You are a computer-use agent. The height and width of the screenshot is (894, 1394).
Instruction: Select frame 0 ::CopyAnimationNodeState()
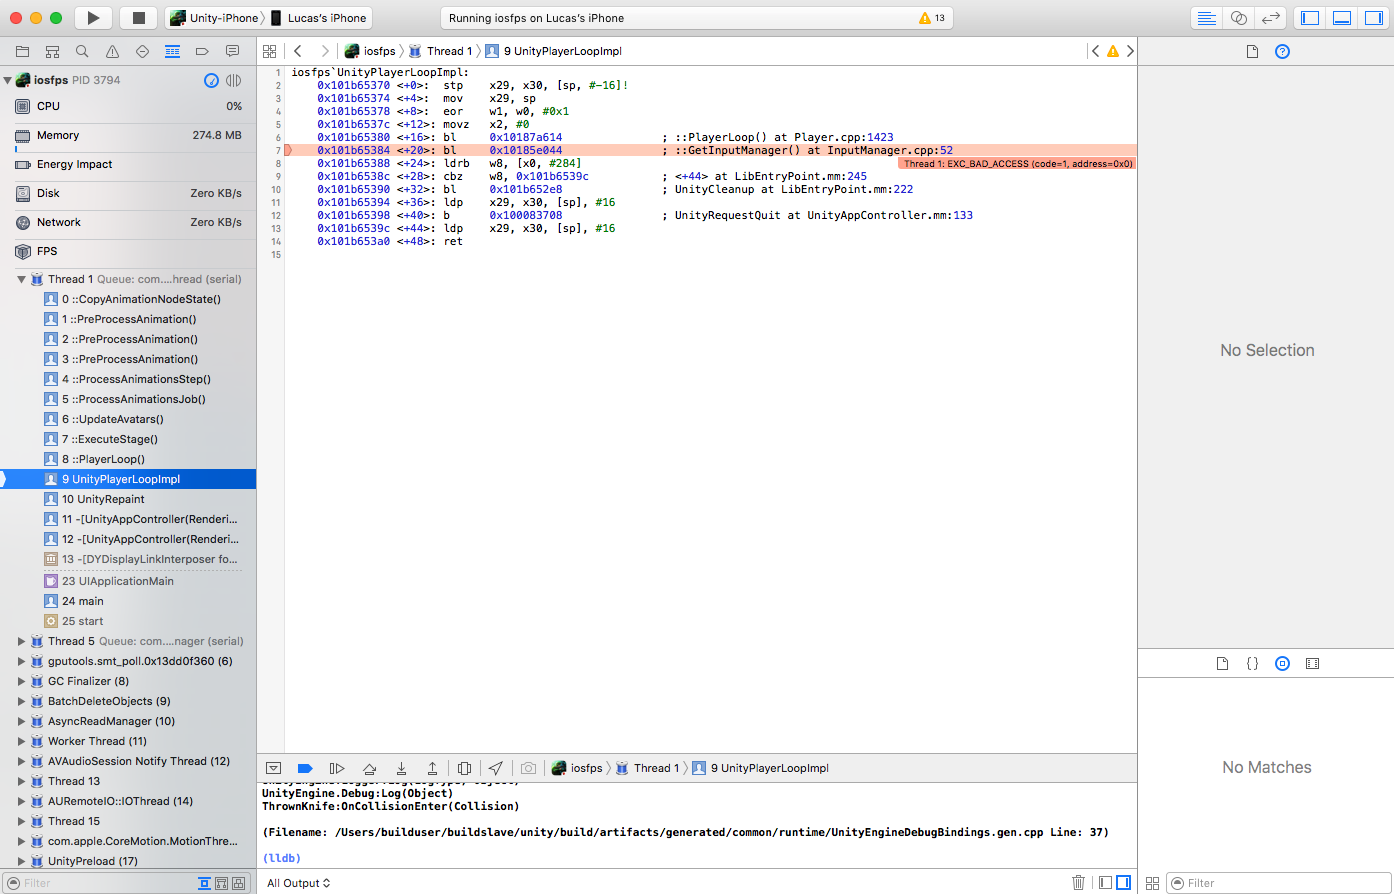(128, 299)
